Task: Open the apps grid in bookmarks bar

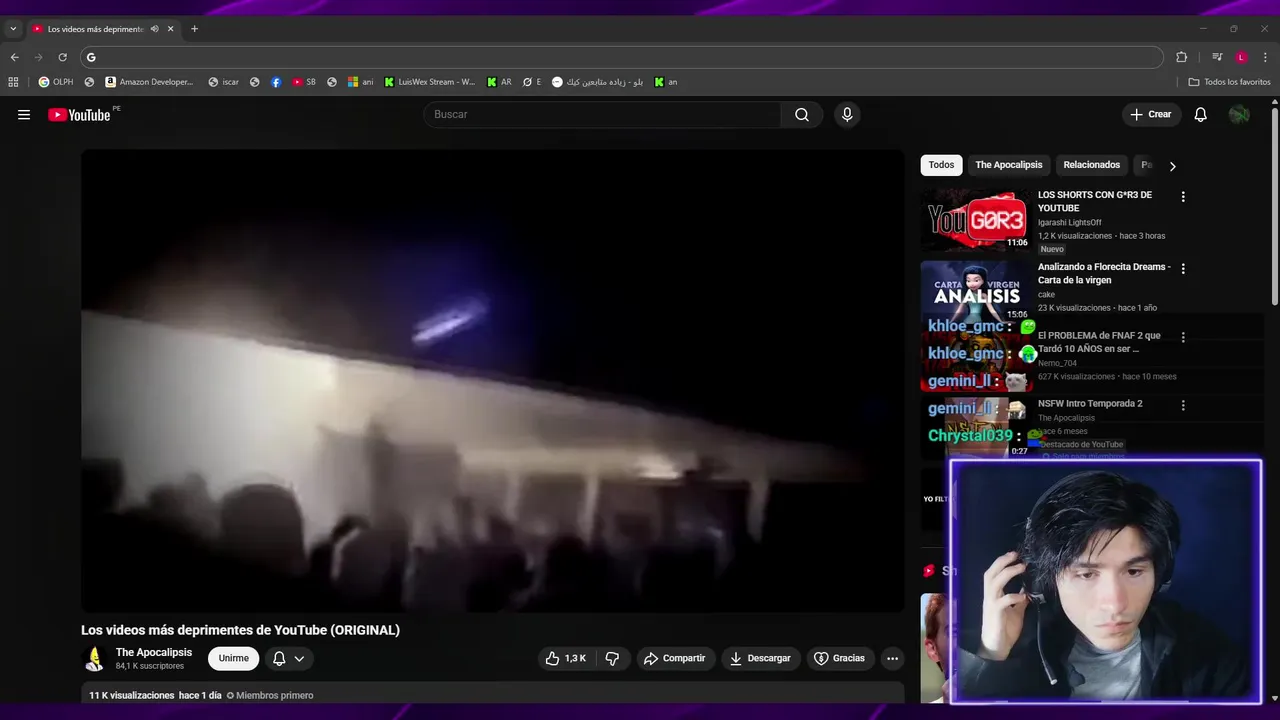Action: [x=13, y=82]
